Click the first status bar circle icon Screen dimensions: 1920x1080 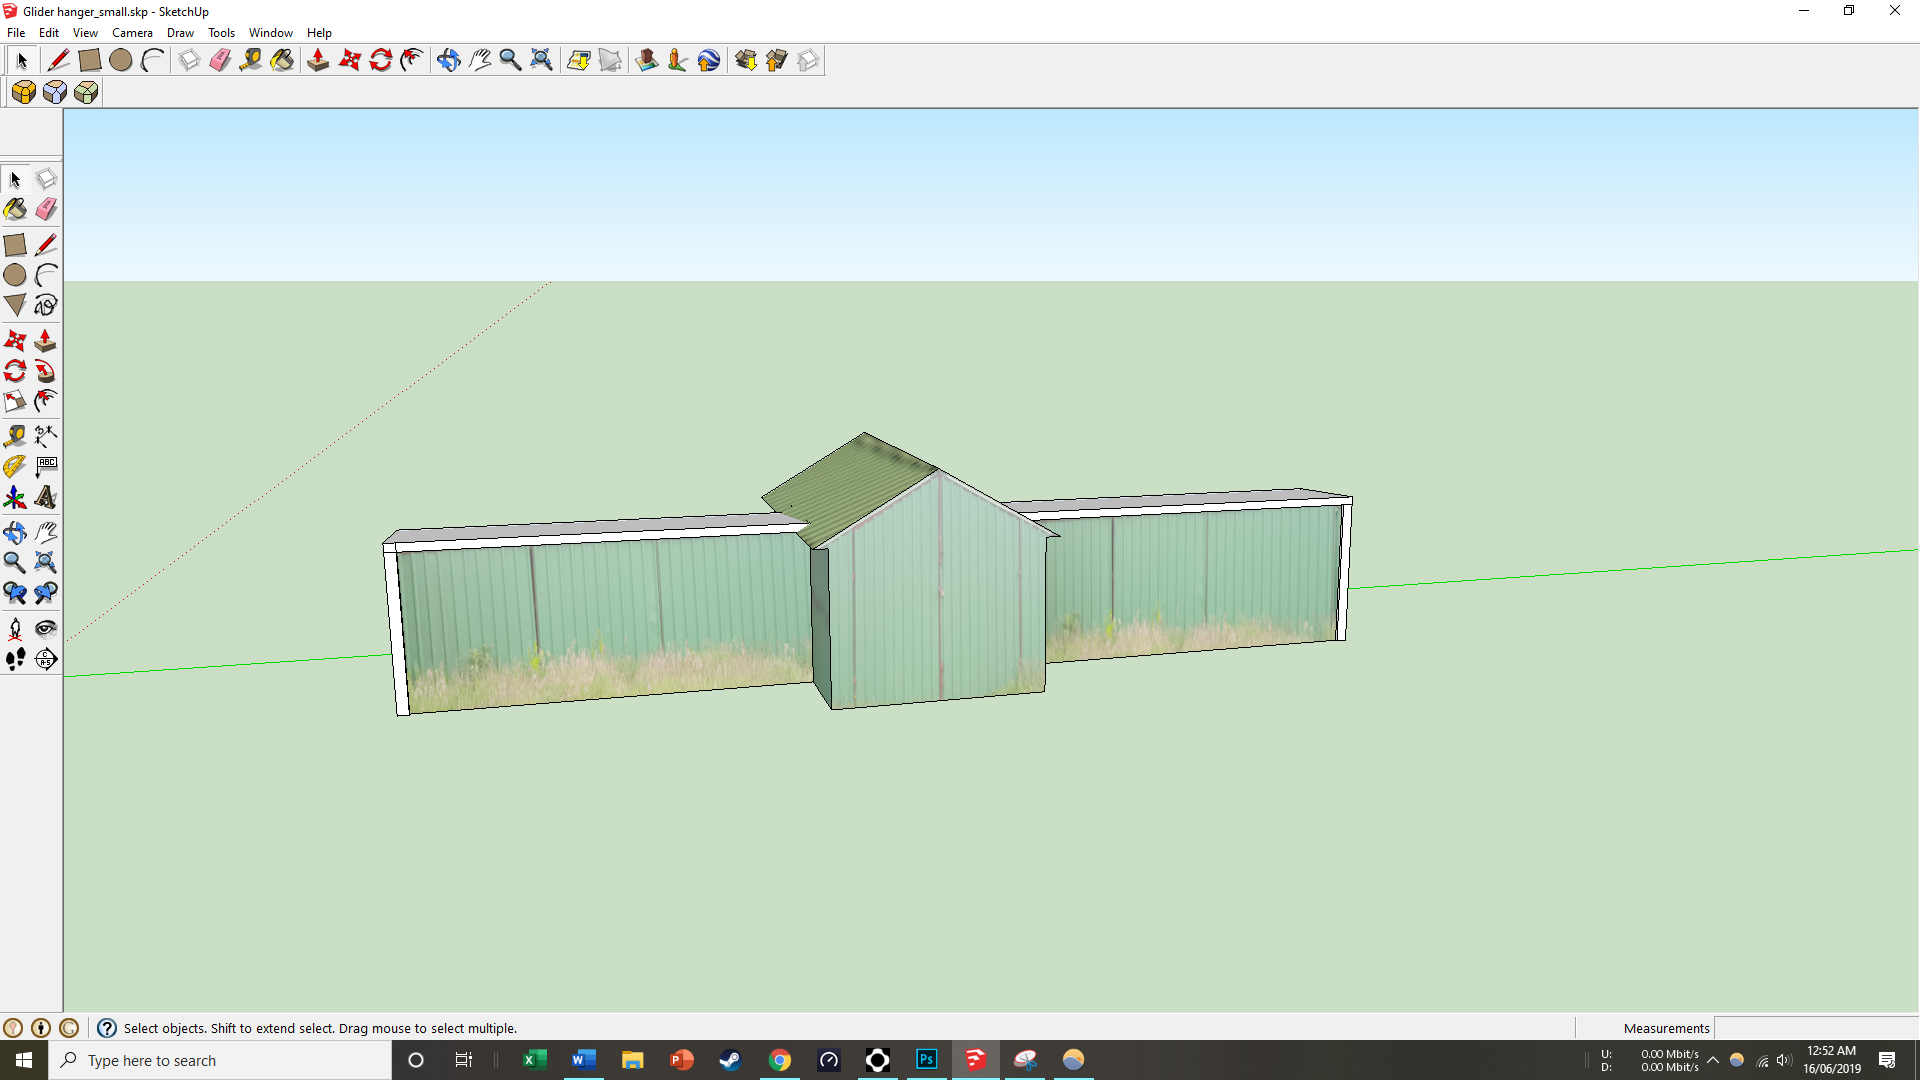coord(13,1028)
